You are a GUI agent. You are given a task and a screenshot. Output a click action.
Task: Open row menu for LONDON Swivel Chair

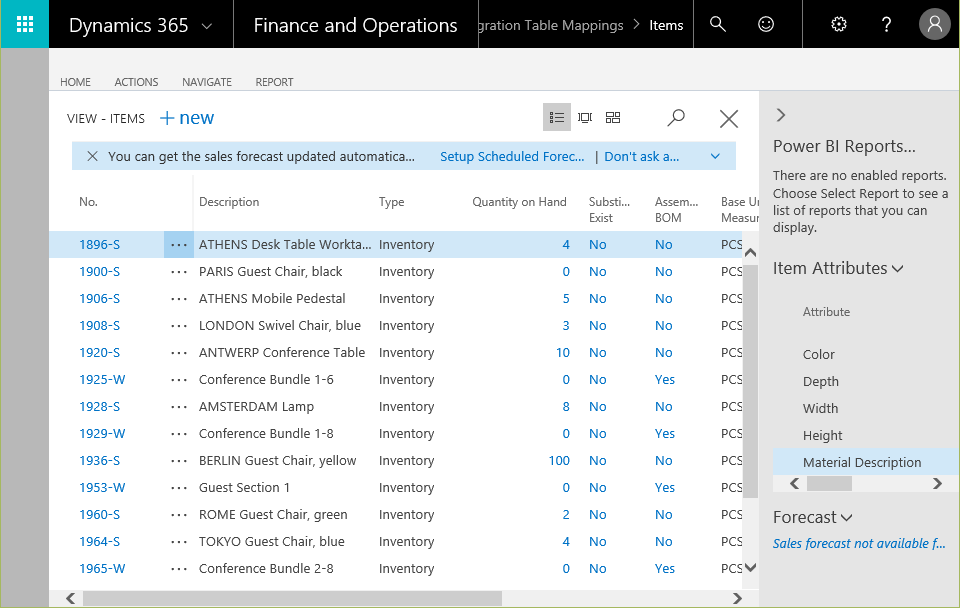click(x=179, y=325)
